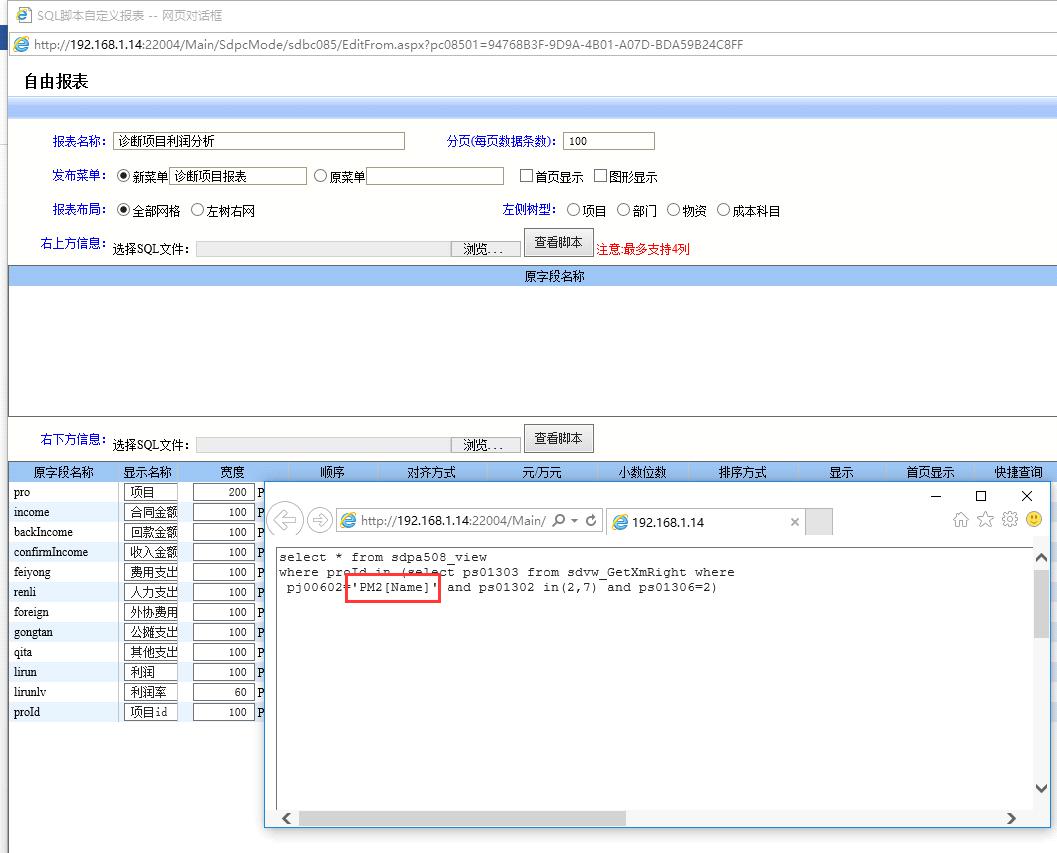Select the 原菜单 radio button
This screenshot has width=1057, height=853.
[x=321, y=176]
